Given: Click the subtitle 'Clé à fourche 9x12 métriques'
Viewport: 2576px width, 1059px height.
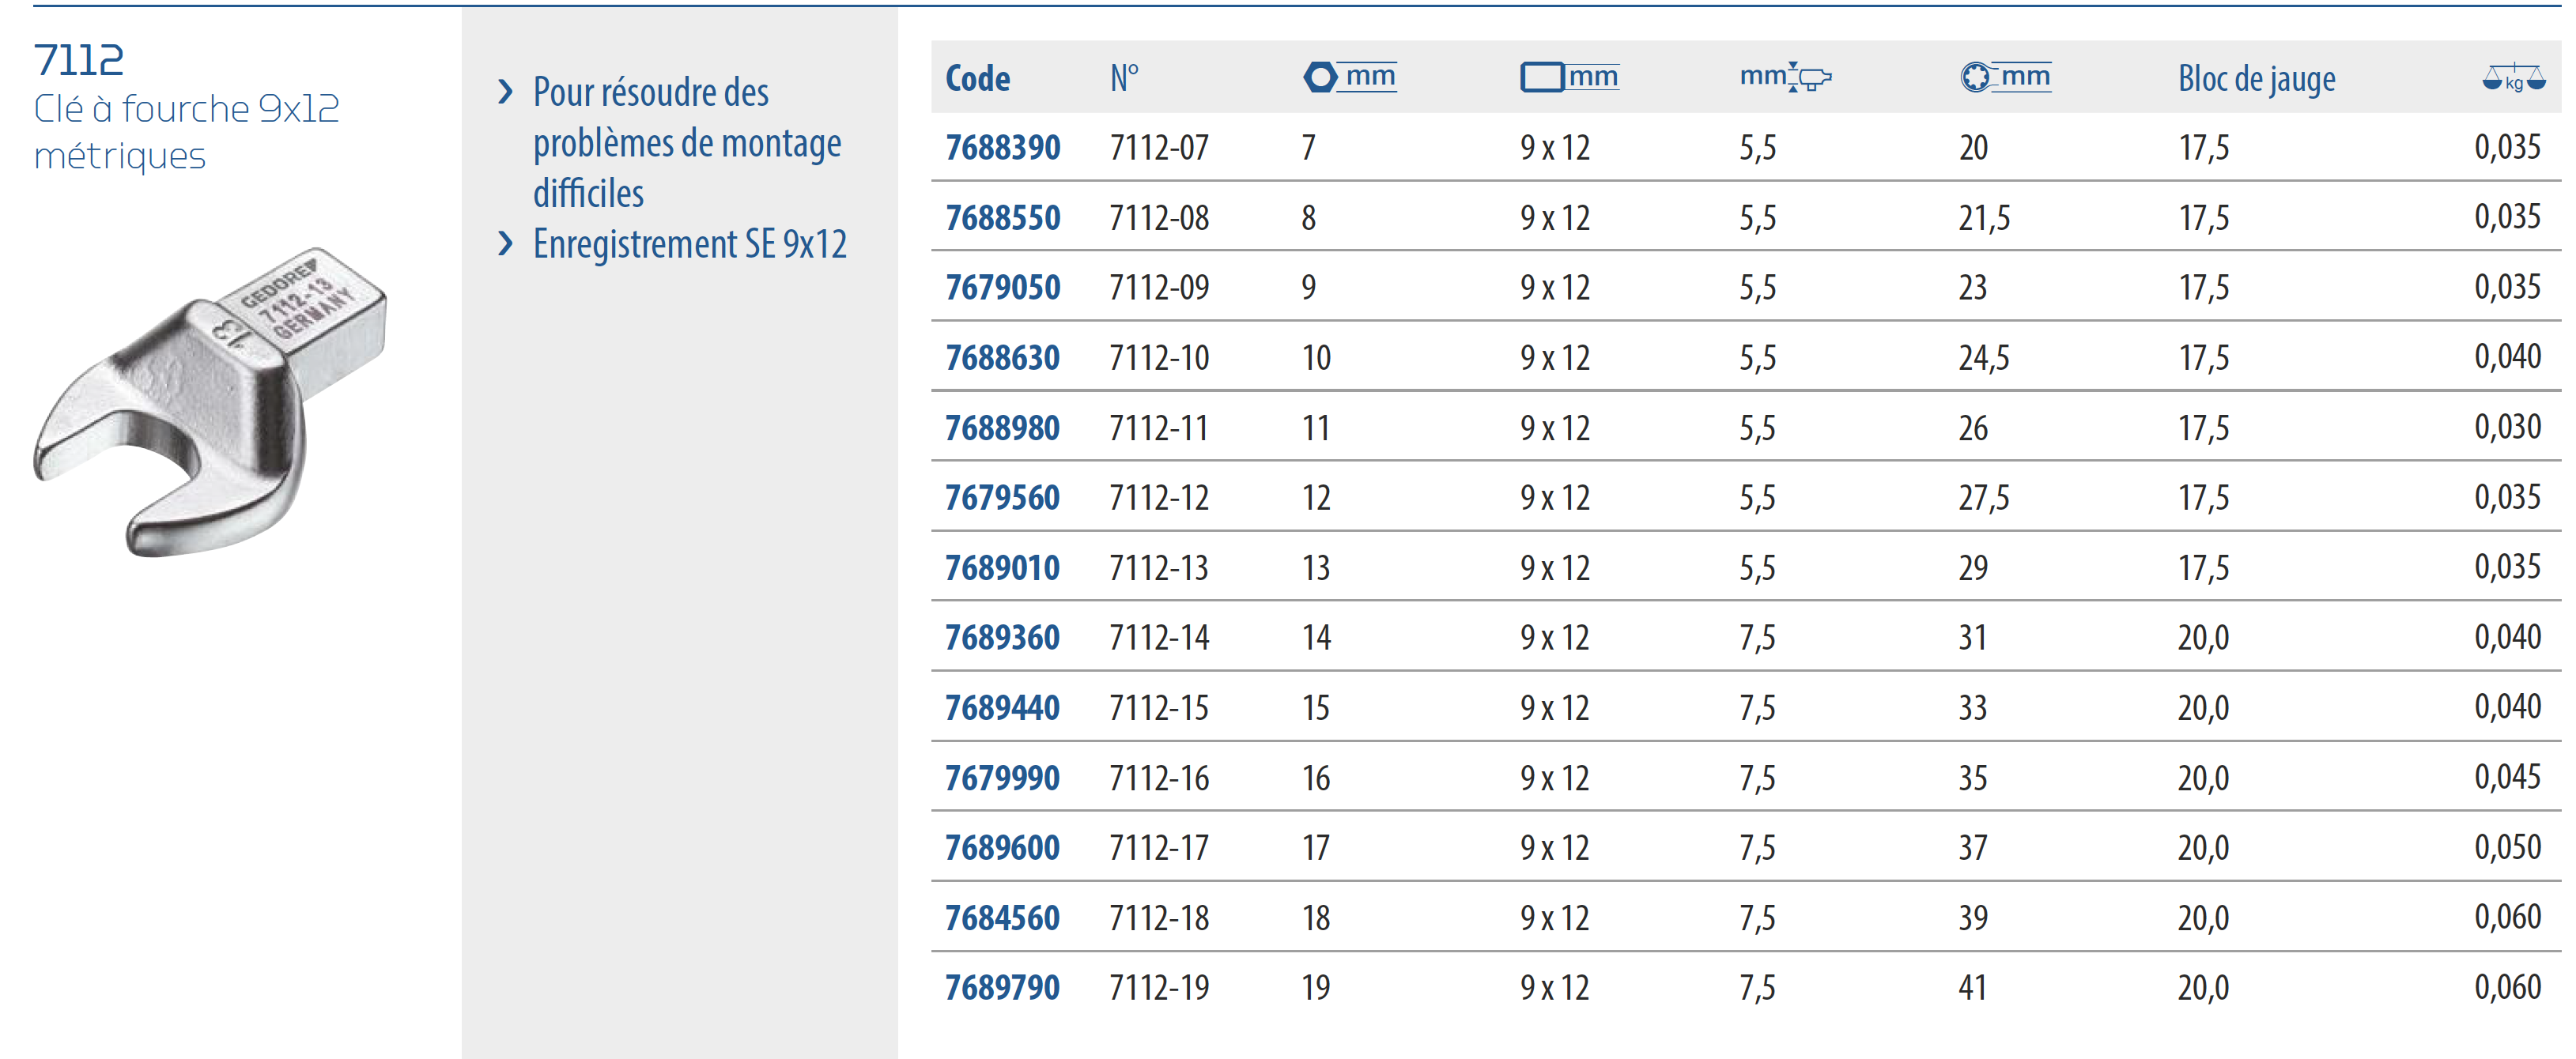Looking at the screenshot, I should coord(187,132).
